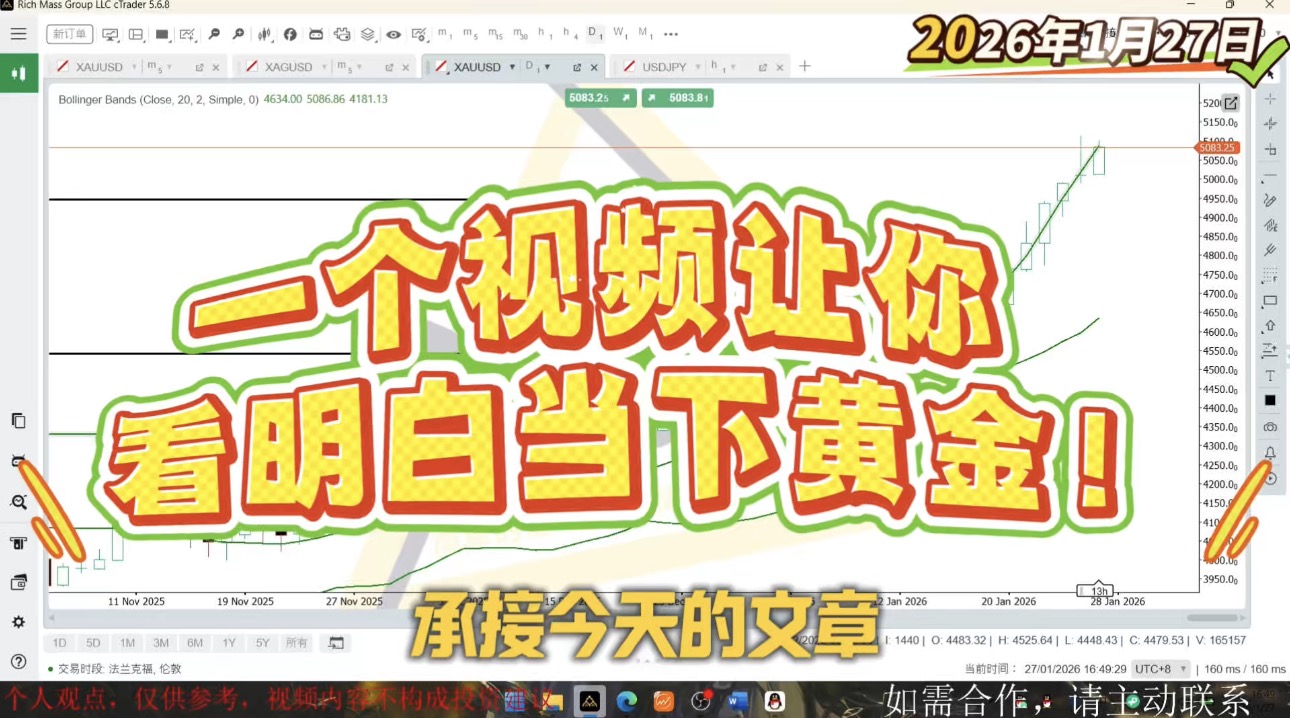Click the red sell price button 5083.25
The height and width of the screenshot is (718, 1290).
point(600,98)
